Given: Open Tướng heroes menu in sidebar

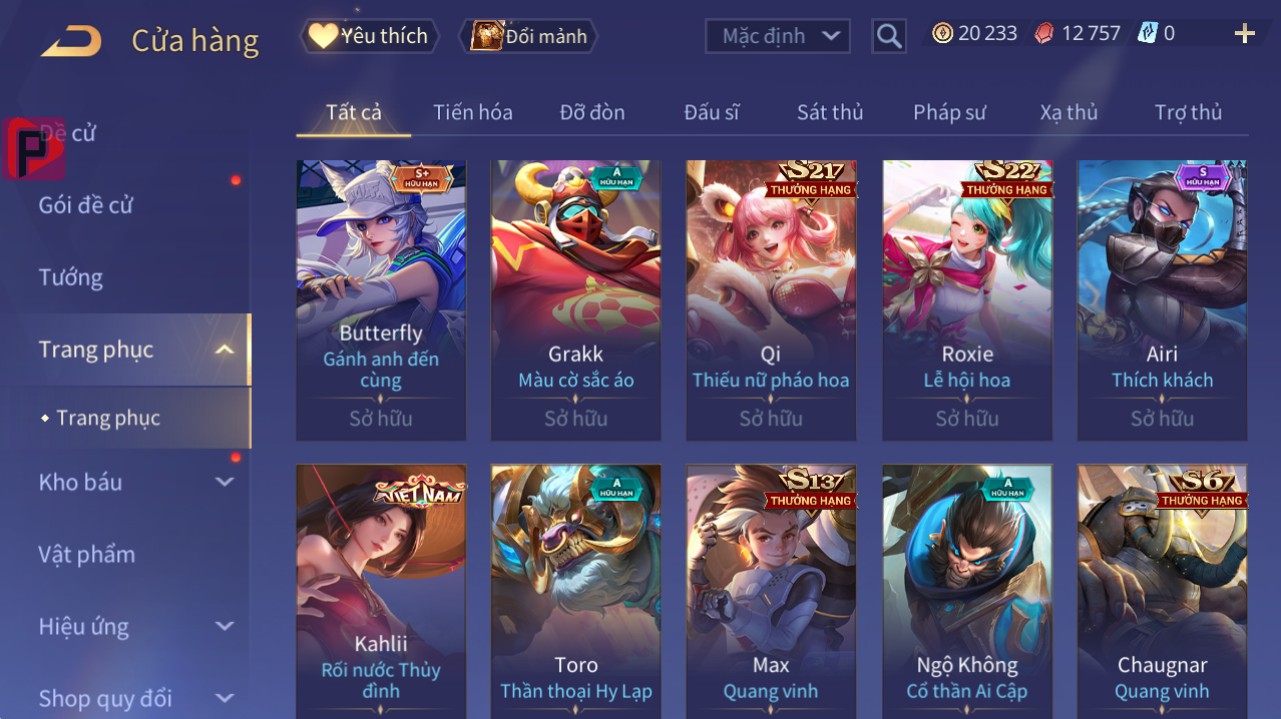Looking at the screenshot, I should (x=70, y=277).
